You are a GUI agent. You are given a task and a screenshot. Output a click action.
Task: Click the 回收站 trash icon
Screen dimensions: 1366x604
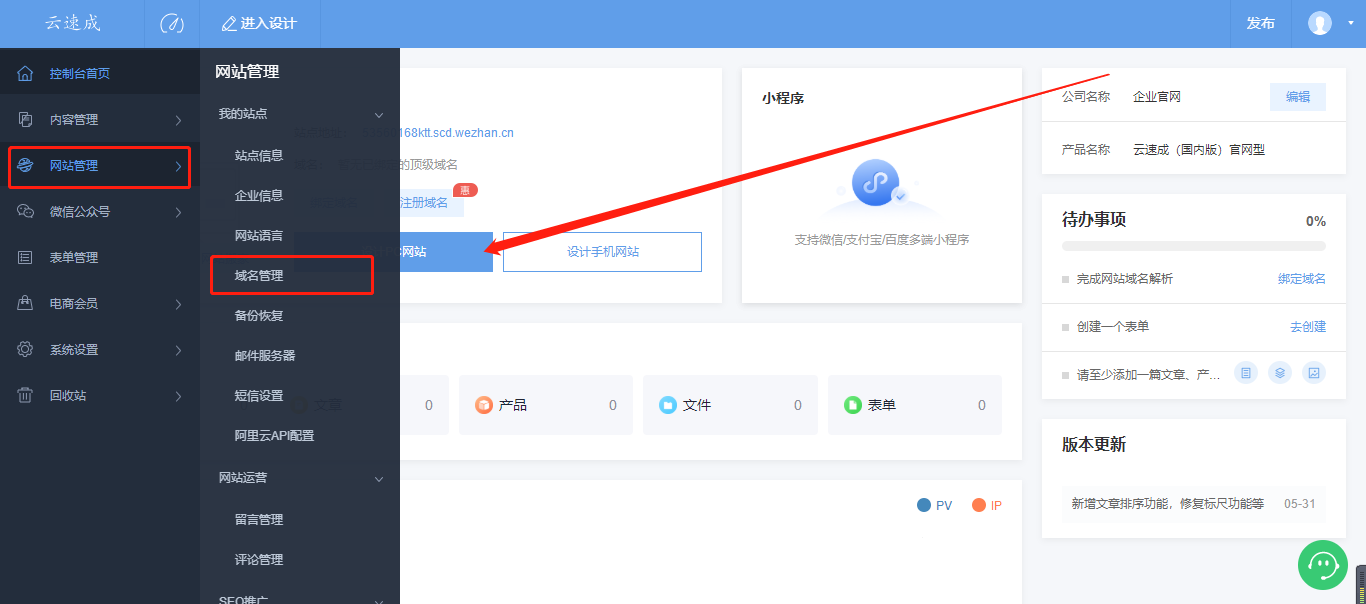pos(26,395)
